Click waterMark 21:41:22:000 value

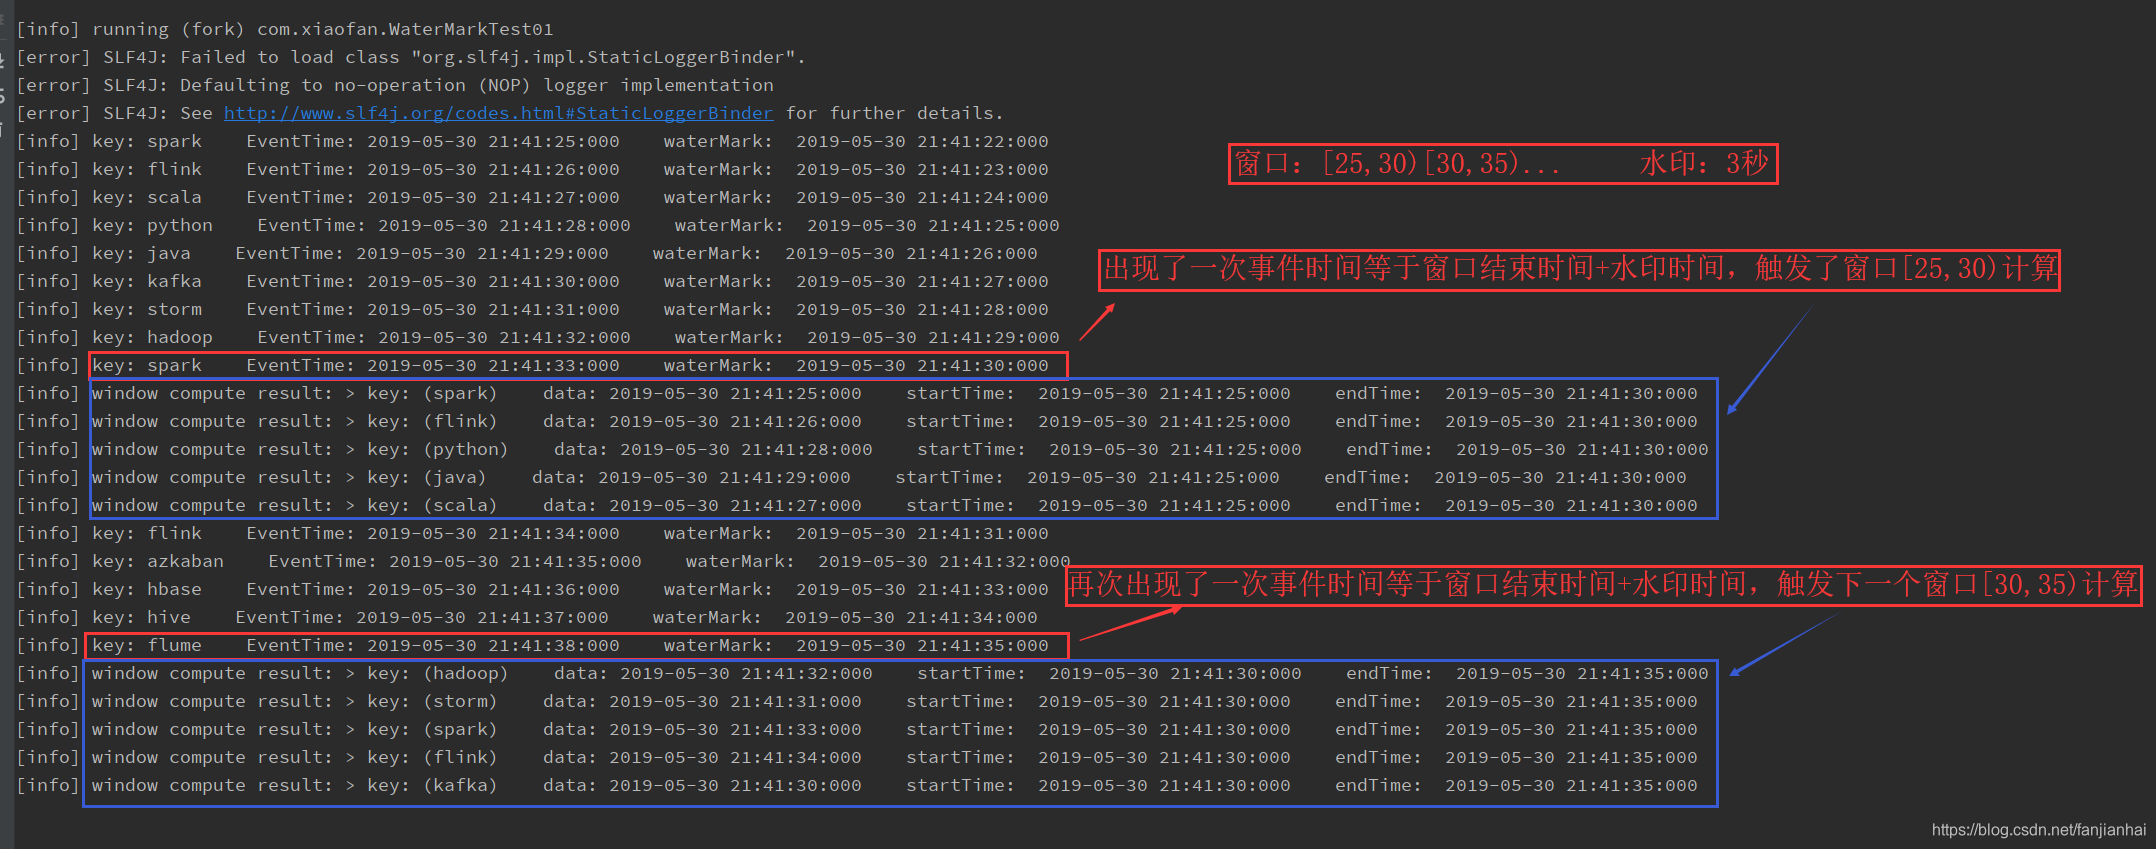[922, 141]
